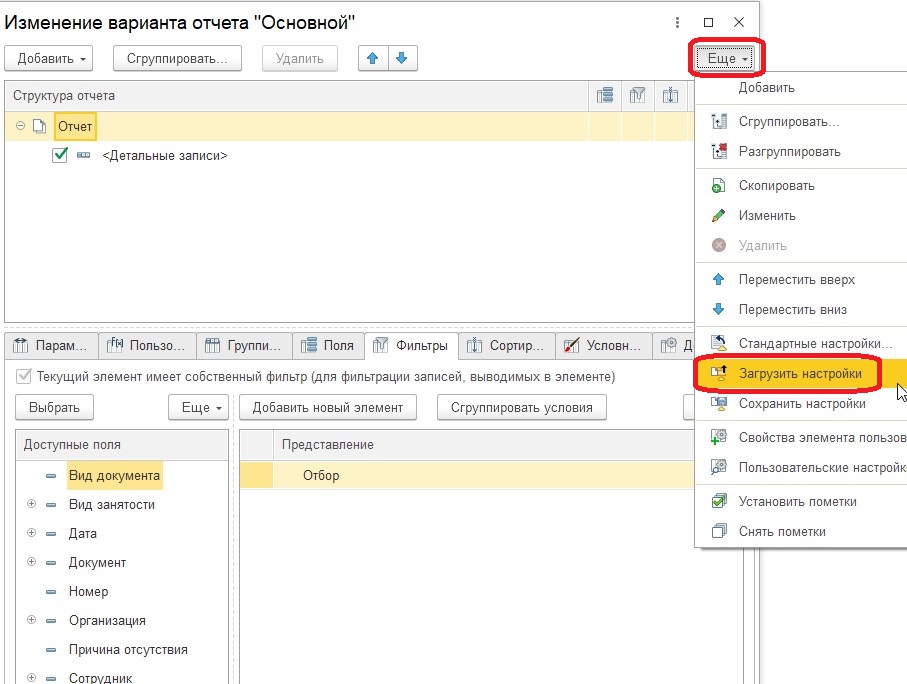Uncheck the Детальные записи checkbox
The height and width of the screenshot is (684, 907).
[x=60, y=155]
